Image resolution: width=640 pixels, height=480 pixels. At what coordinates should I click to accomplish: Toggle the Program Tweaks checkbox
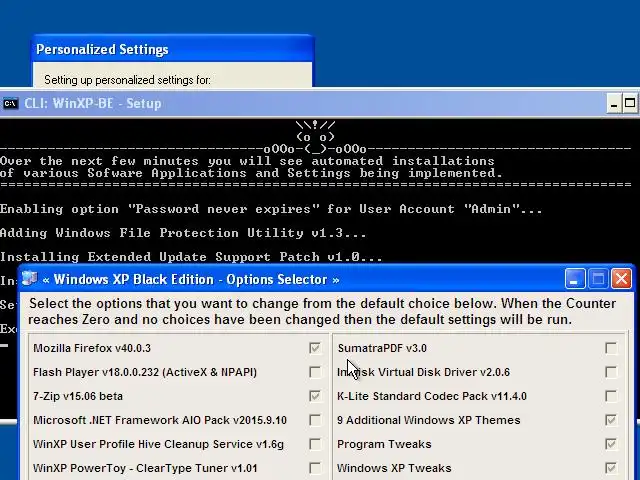(611, 444)
